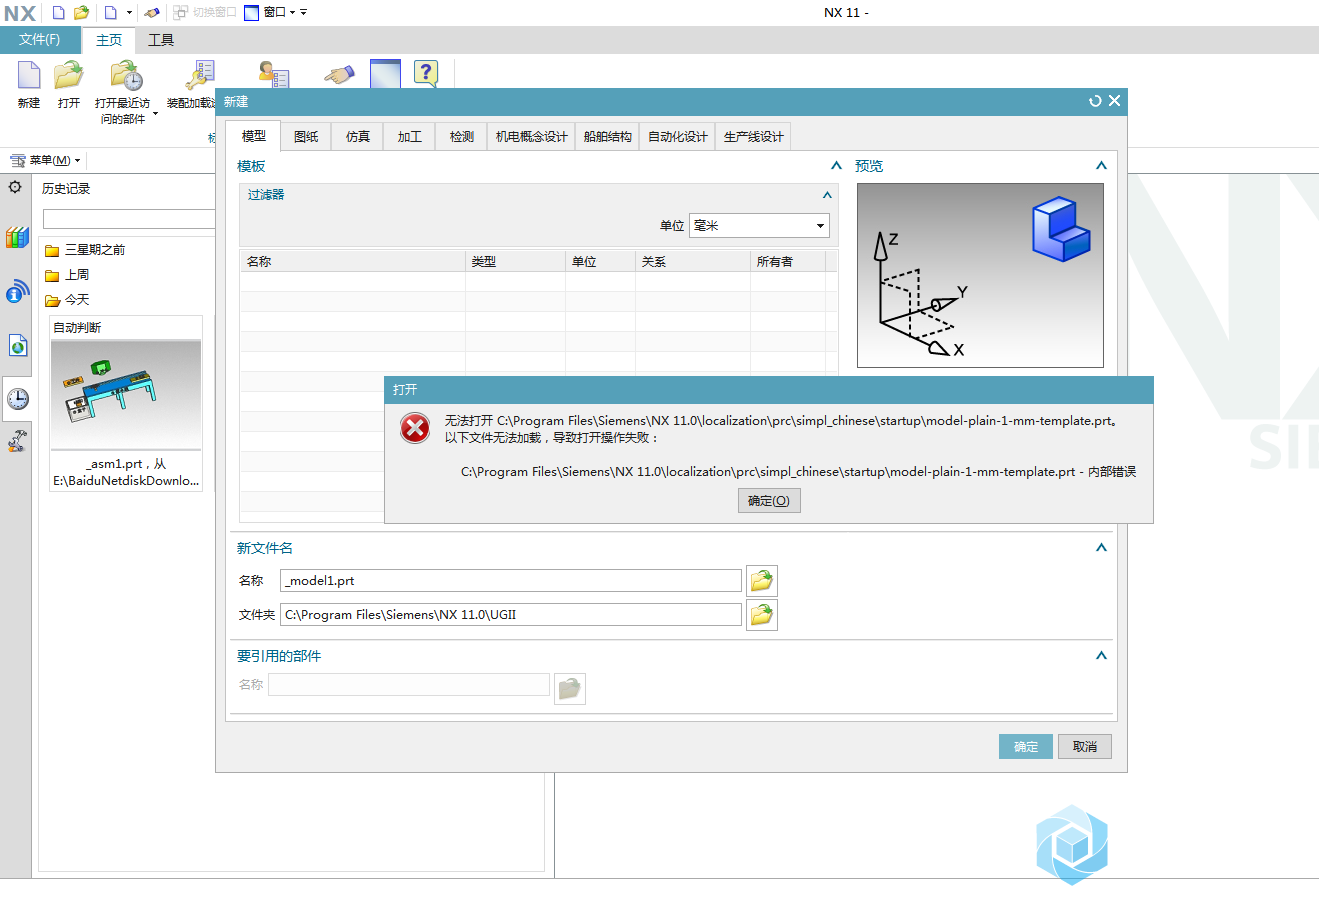Screen dimensions: 1319x899
Task: Click browse folder icon beside the name field
Action: tap(762, 581)
